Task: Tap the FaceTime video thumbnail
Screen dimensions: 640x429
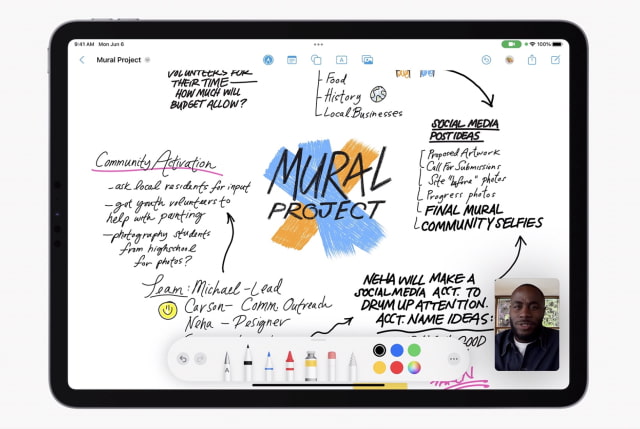Action: [527, 324]
